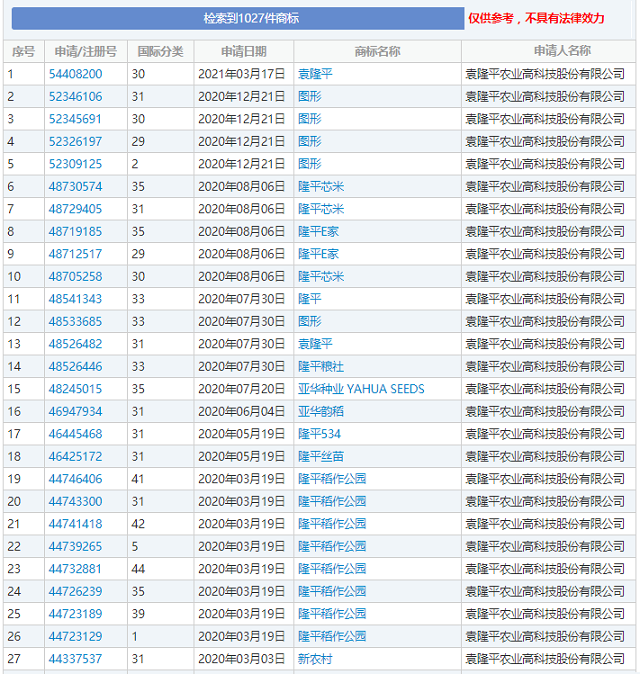This screenshot has height=674, width=640.
Task: Open trademark 隆平粮社
Action: 321,367
